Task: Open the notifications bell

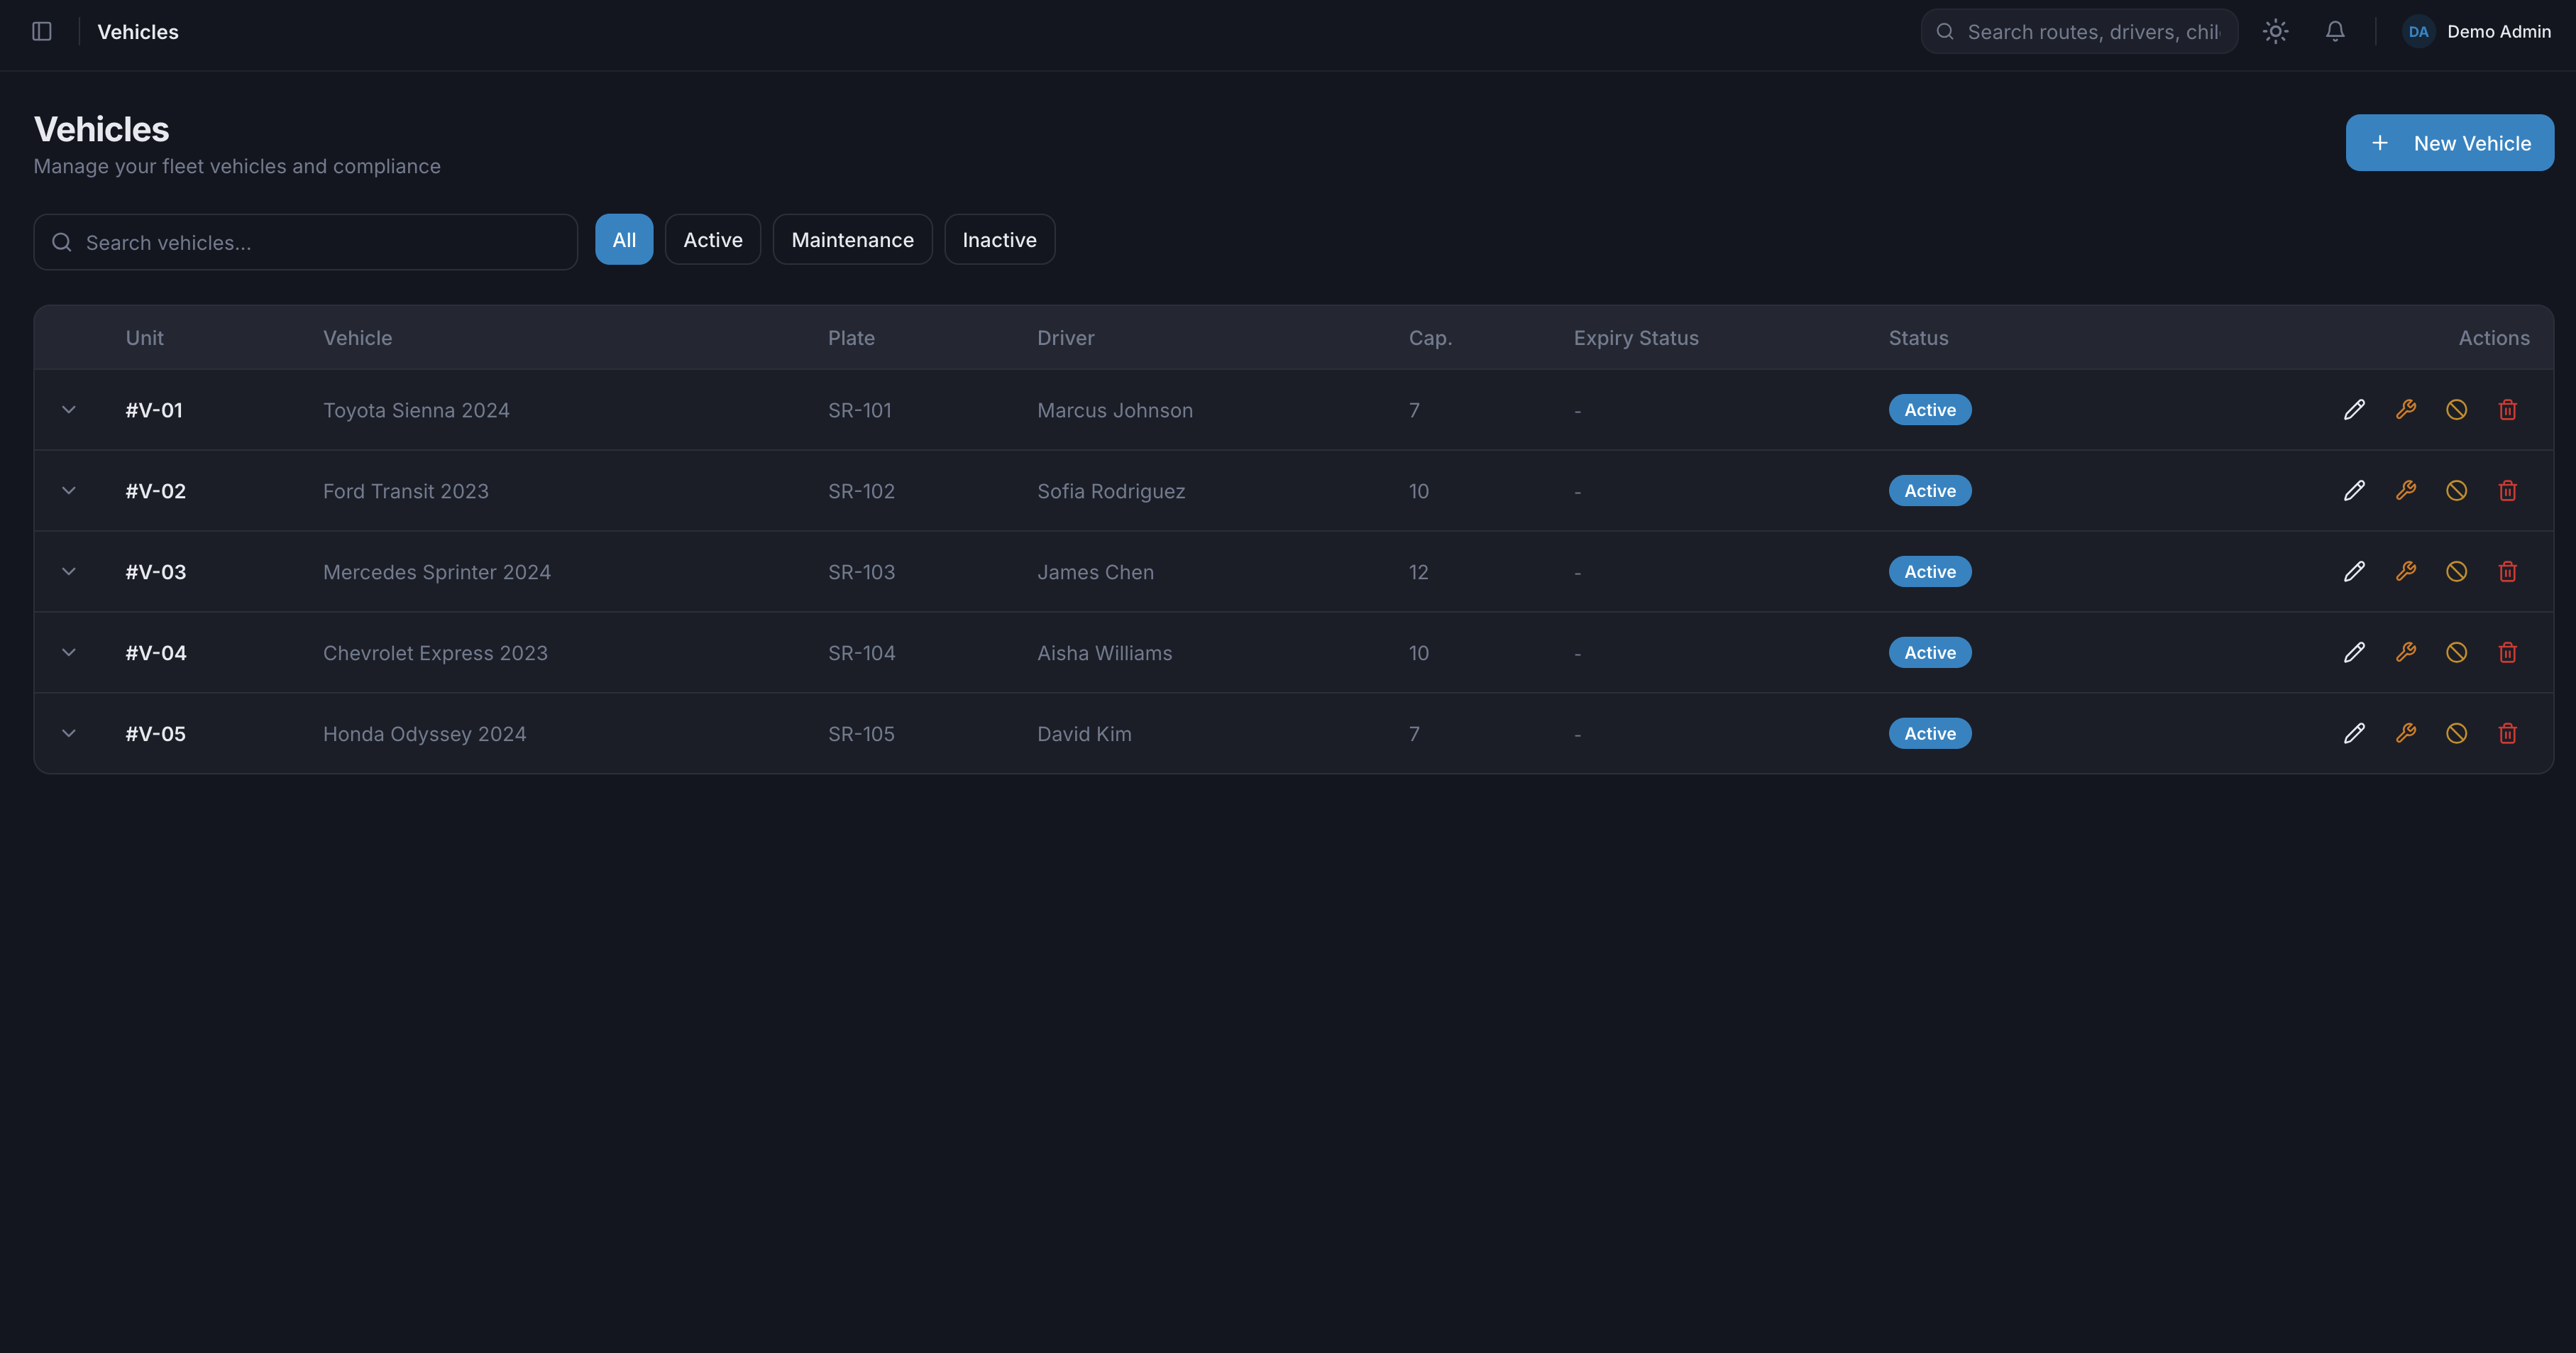Action: (2334, 32)
